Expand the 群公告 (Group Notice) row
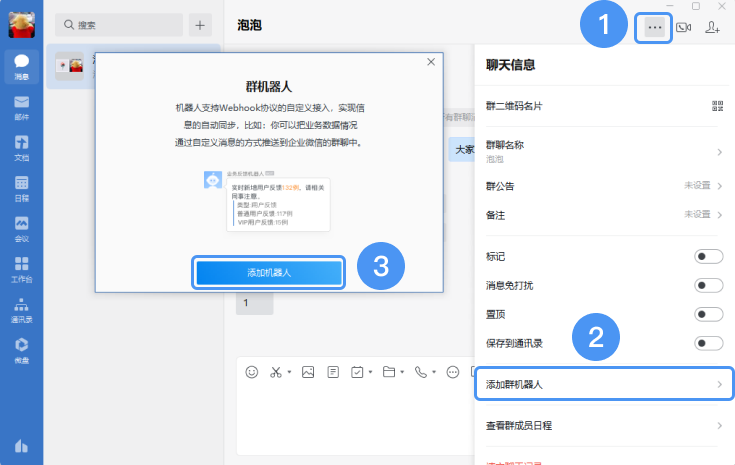 (x=603, y=186)
